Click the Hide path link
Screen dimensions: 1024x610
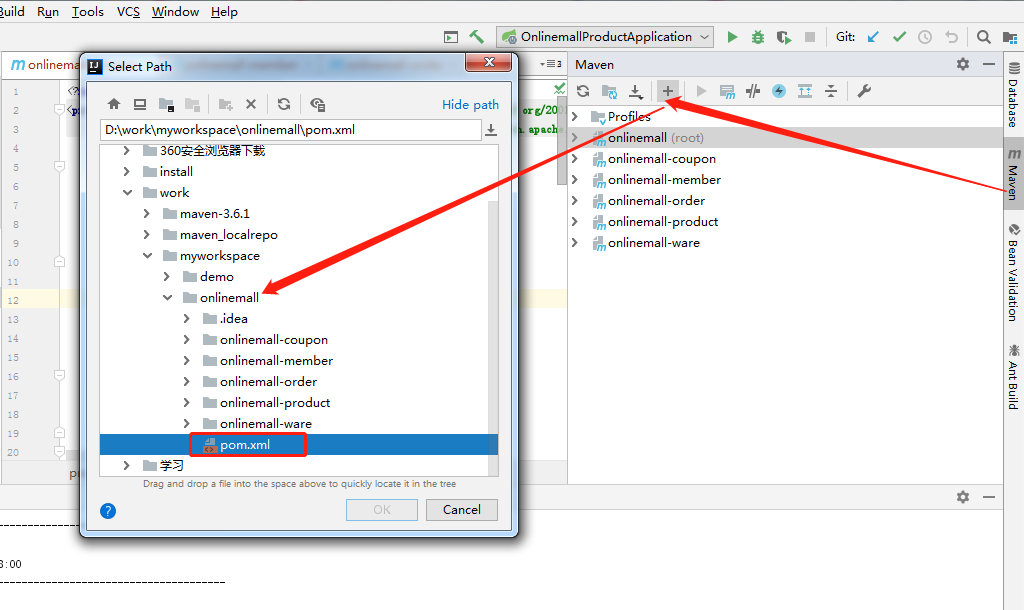point(470,104)
